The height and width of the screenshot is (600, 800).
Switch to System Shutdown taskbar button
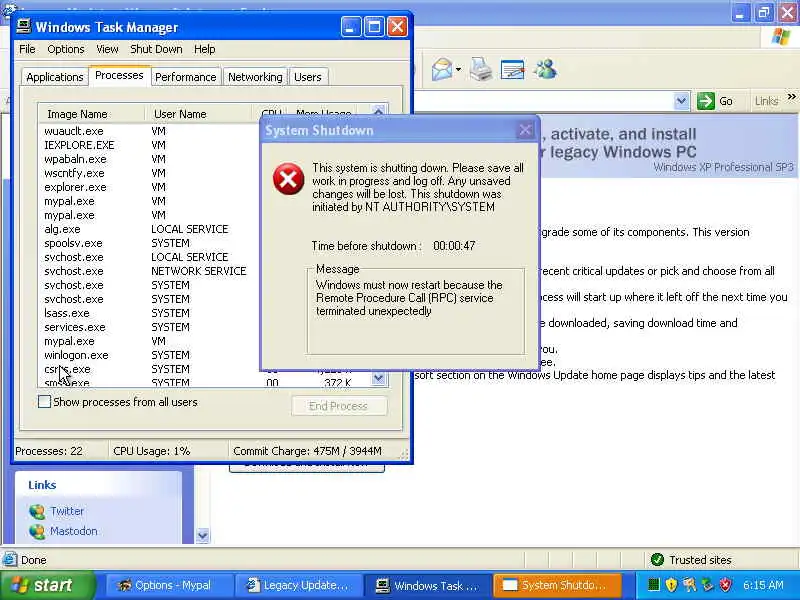tap(557, 585)
